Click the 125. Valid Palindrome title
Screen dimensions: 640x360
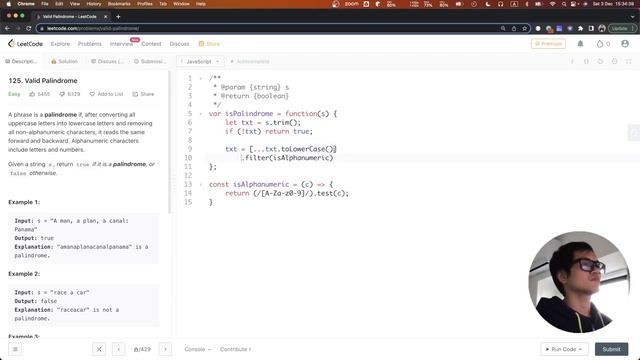coord(43,81)
